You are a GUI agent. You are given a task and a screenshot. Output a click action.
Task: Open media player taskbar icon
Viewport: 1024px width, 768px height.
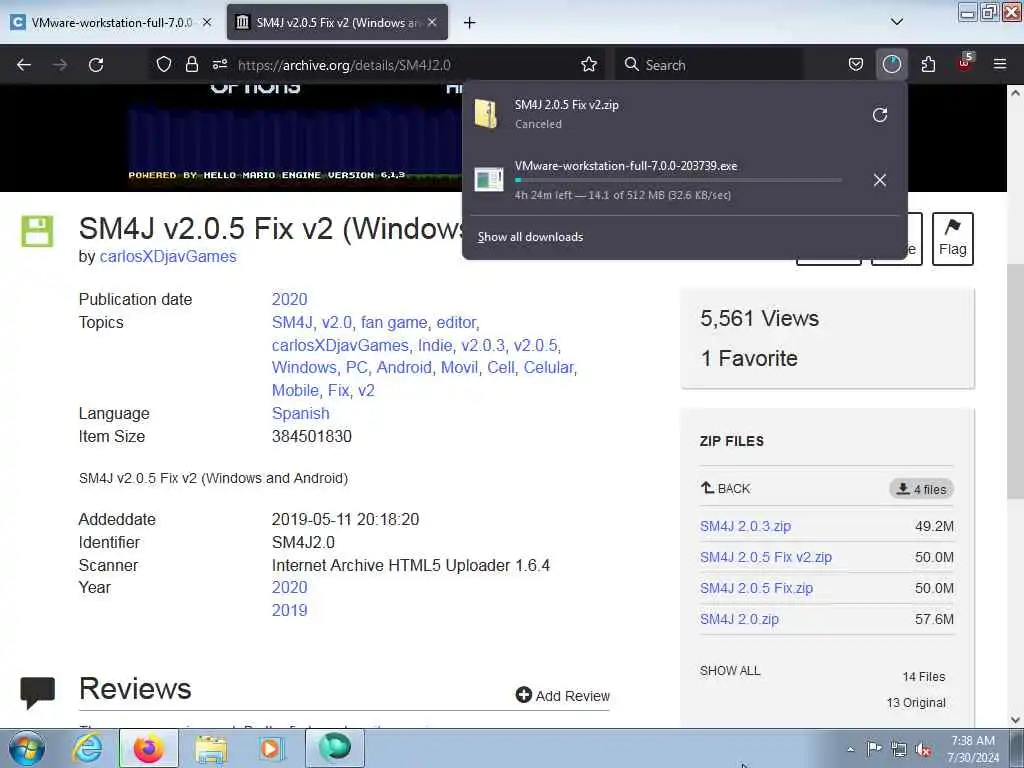[x=270, y=748]
